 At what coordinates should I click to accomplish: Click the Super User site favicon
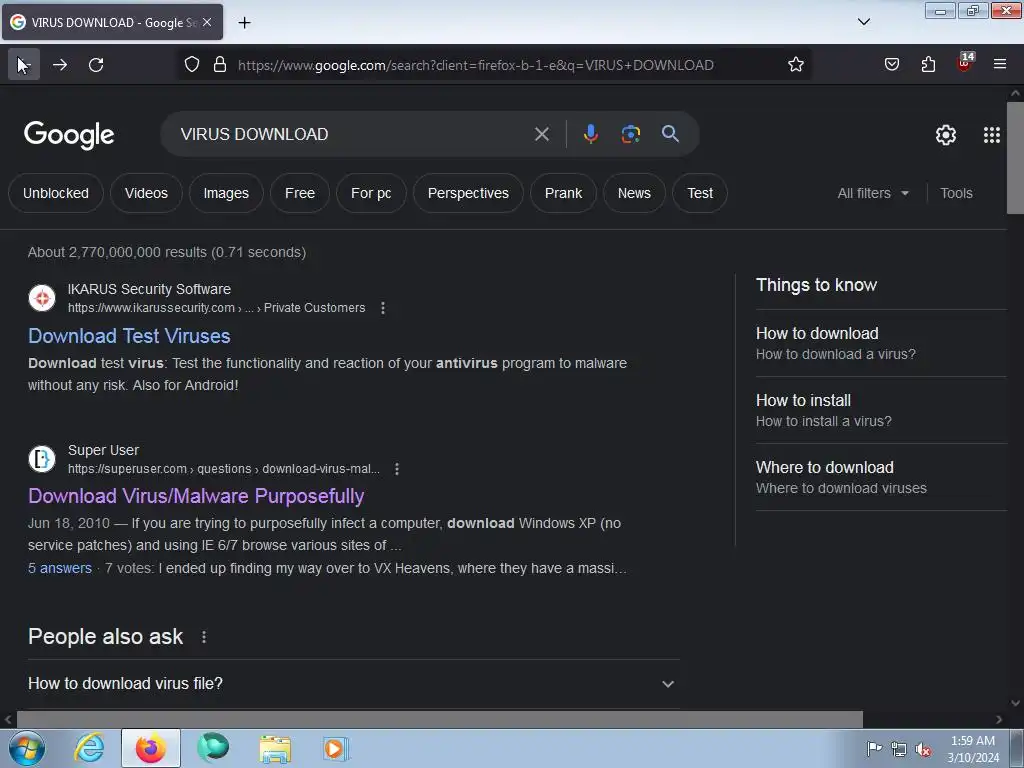pos(42,458)
